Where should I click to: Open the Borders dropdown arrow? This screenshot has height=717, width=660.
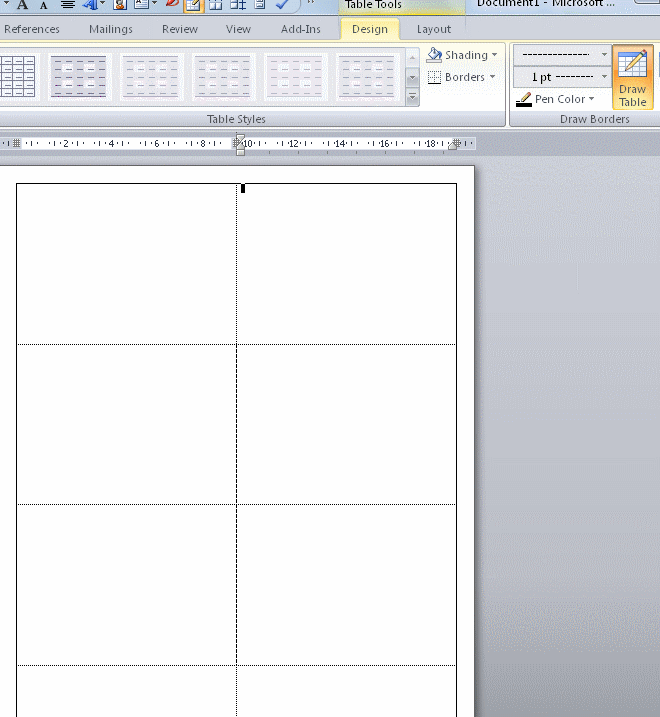[493, 77]
